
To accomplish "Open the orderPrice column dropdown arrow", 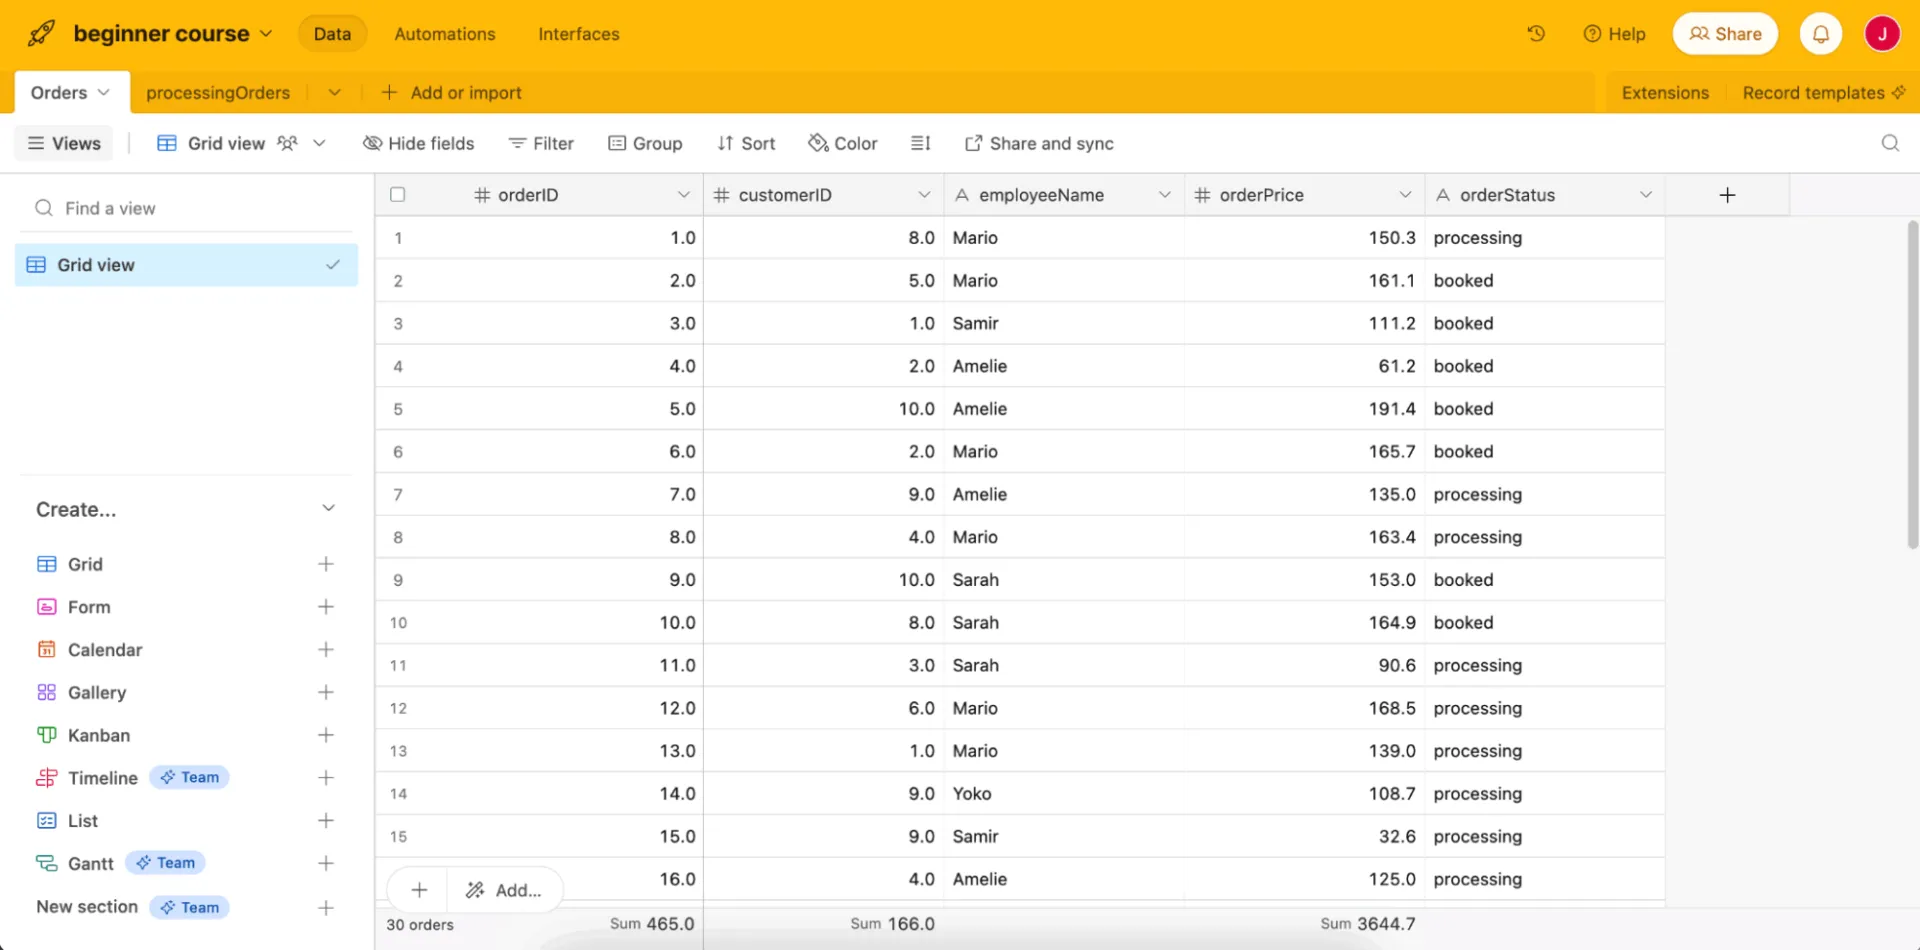I will click(1405, 195).
